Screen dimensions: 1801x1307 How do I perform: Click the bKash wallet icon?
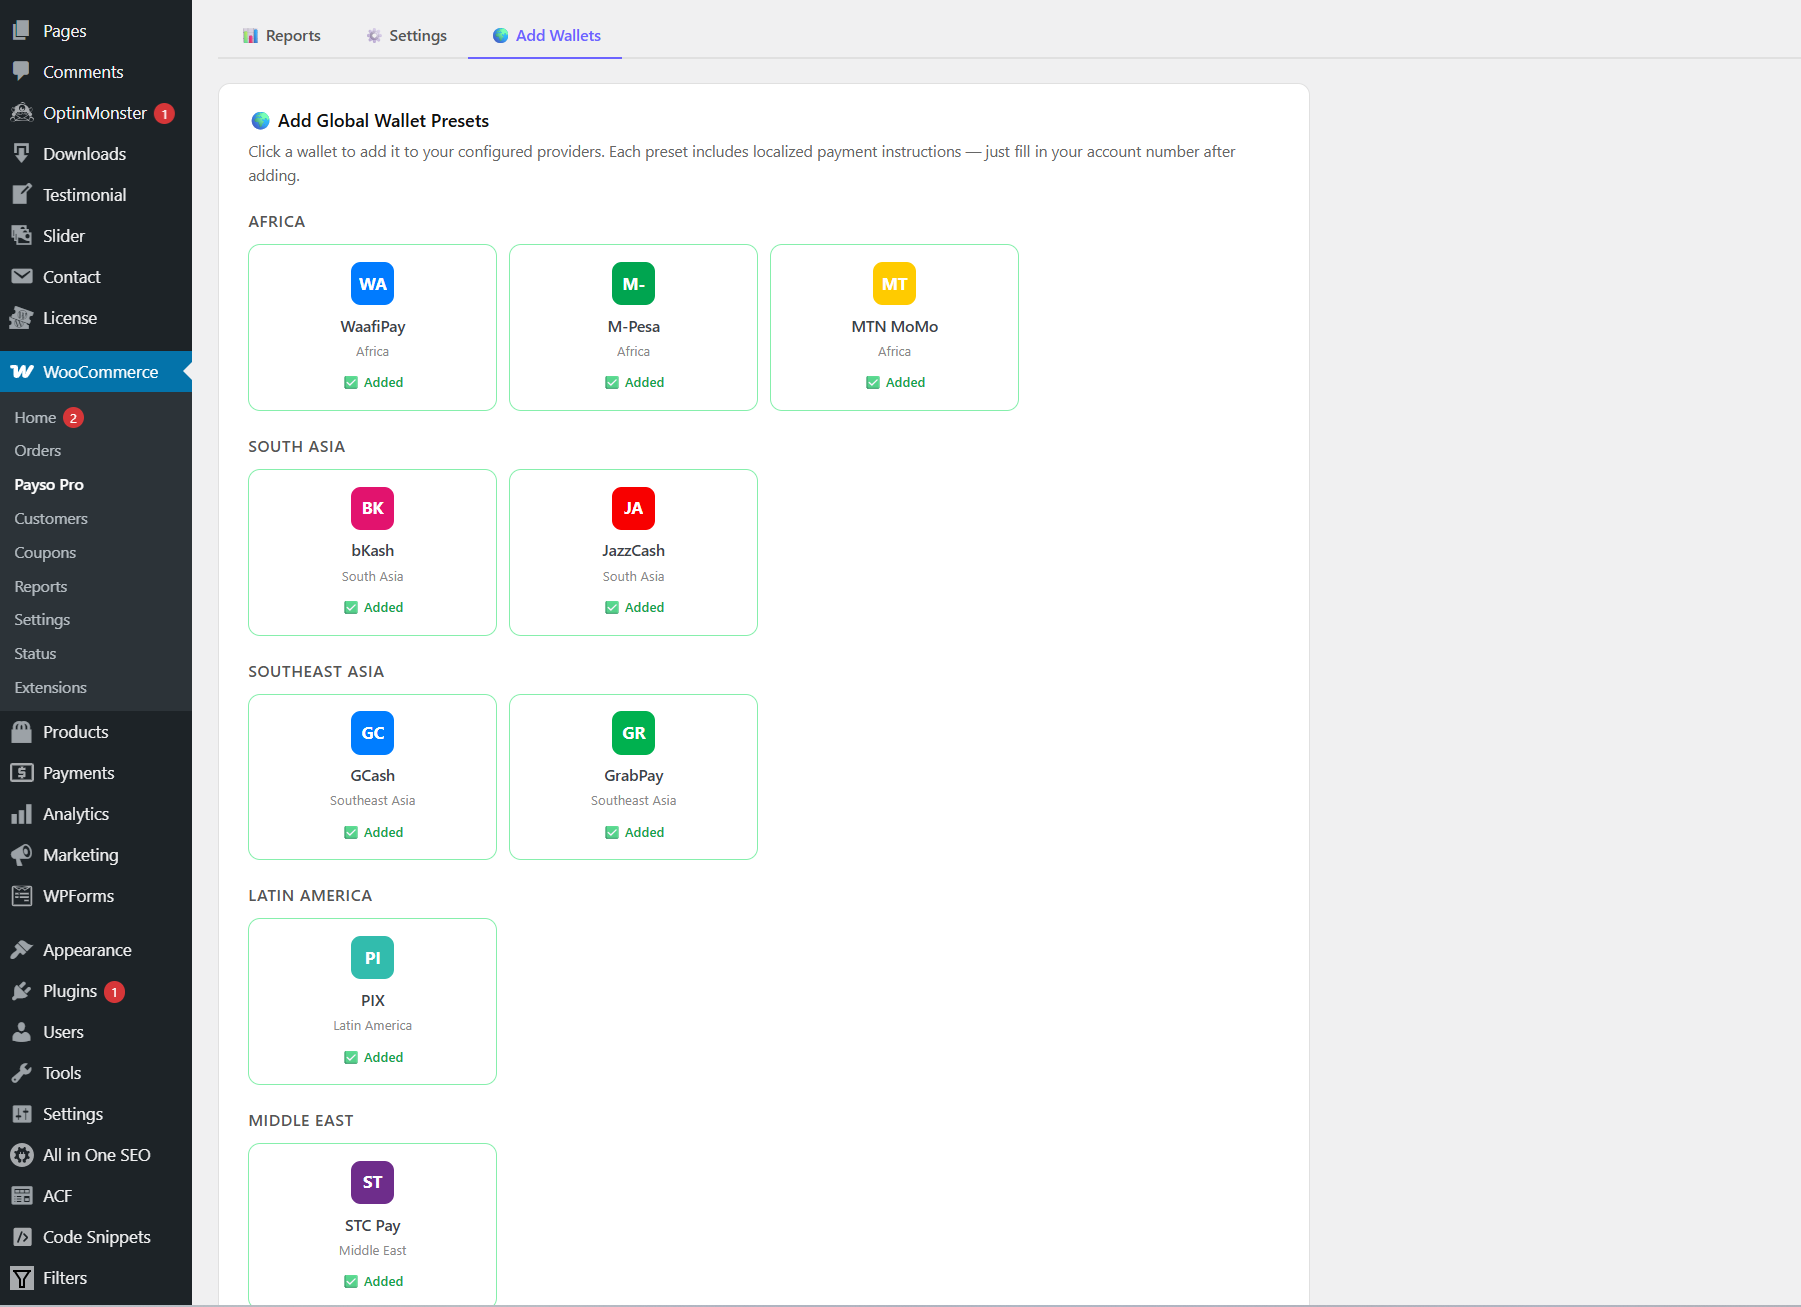point(372,508)
